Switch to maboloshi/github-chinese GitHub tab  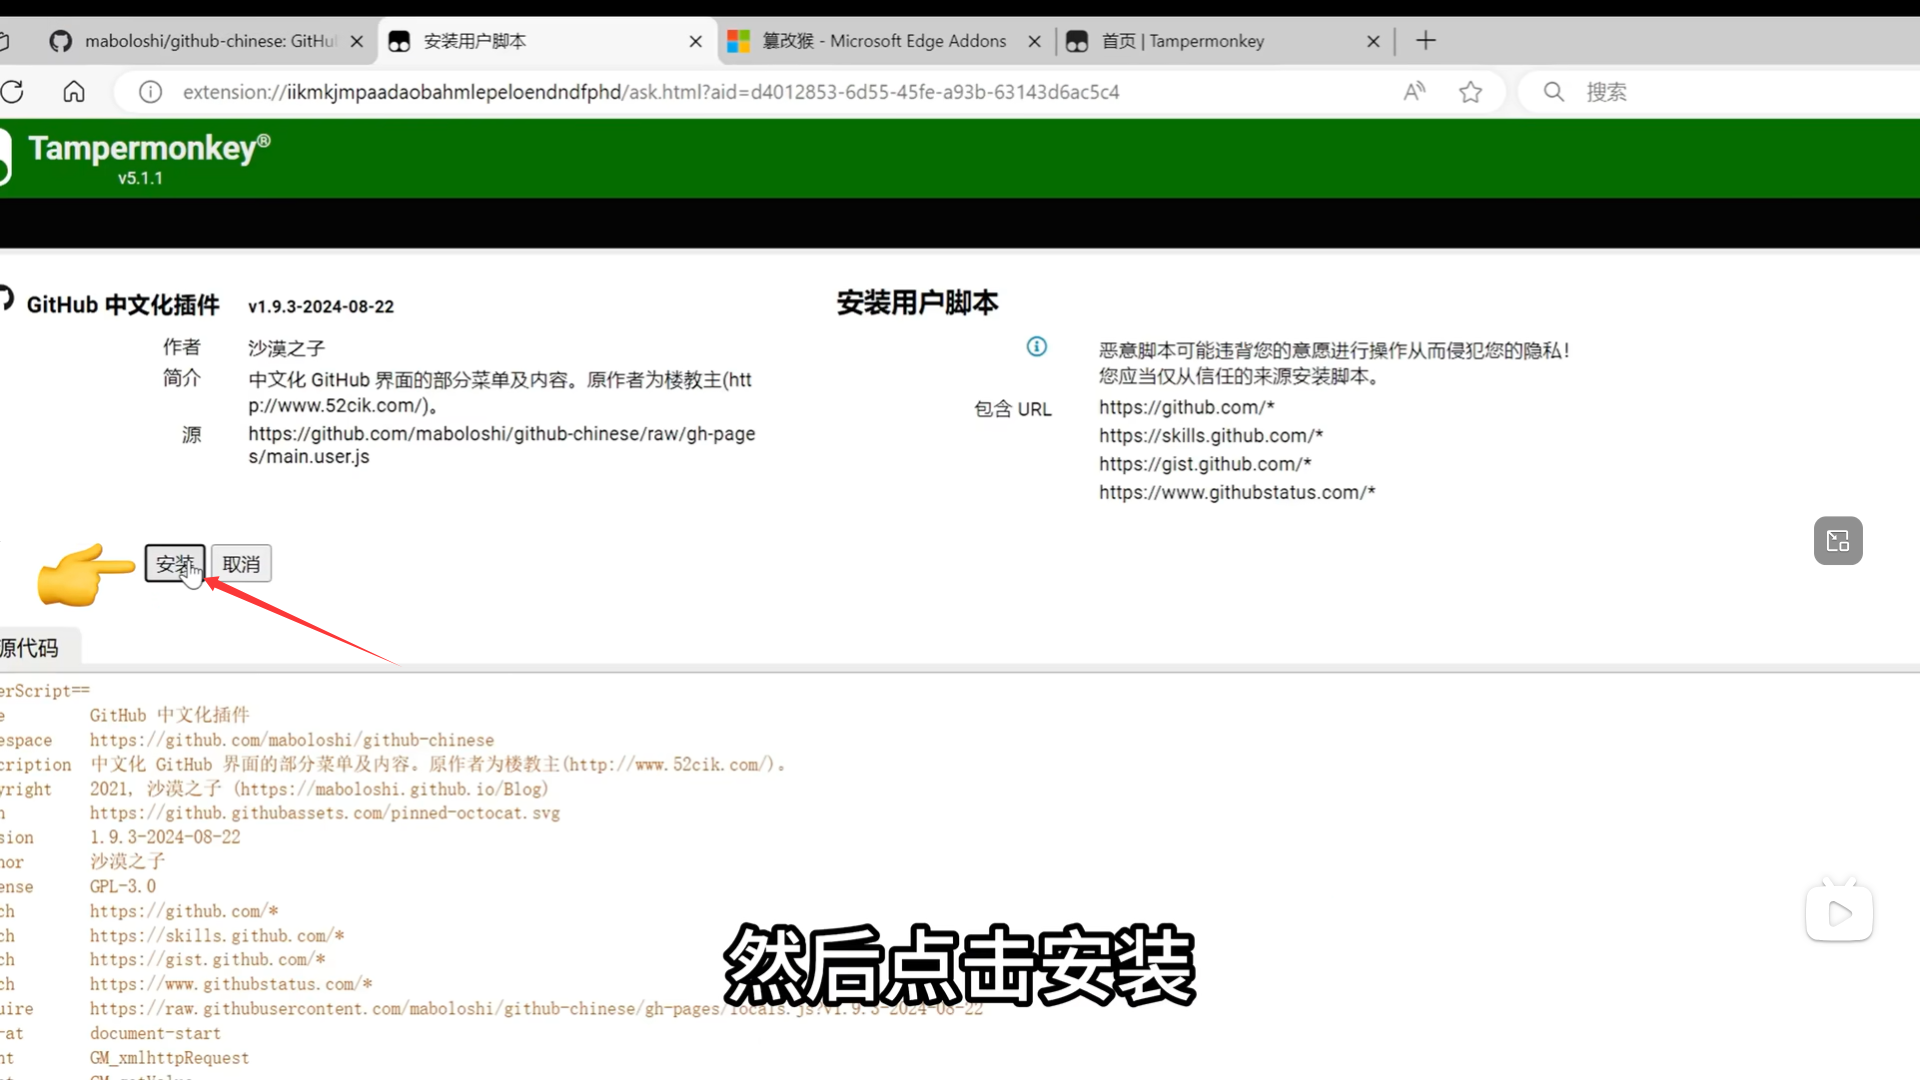point(200,41)
